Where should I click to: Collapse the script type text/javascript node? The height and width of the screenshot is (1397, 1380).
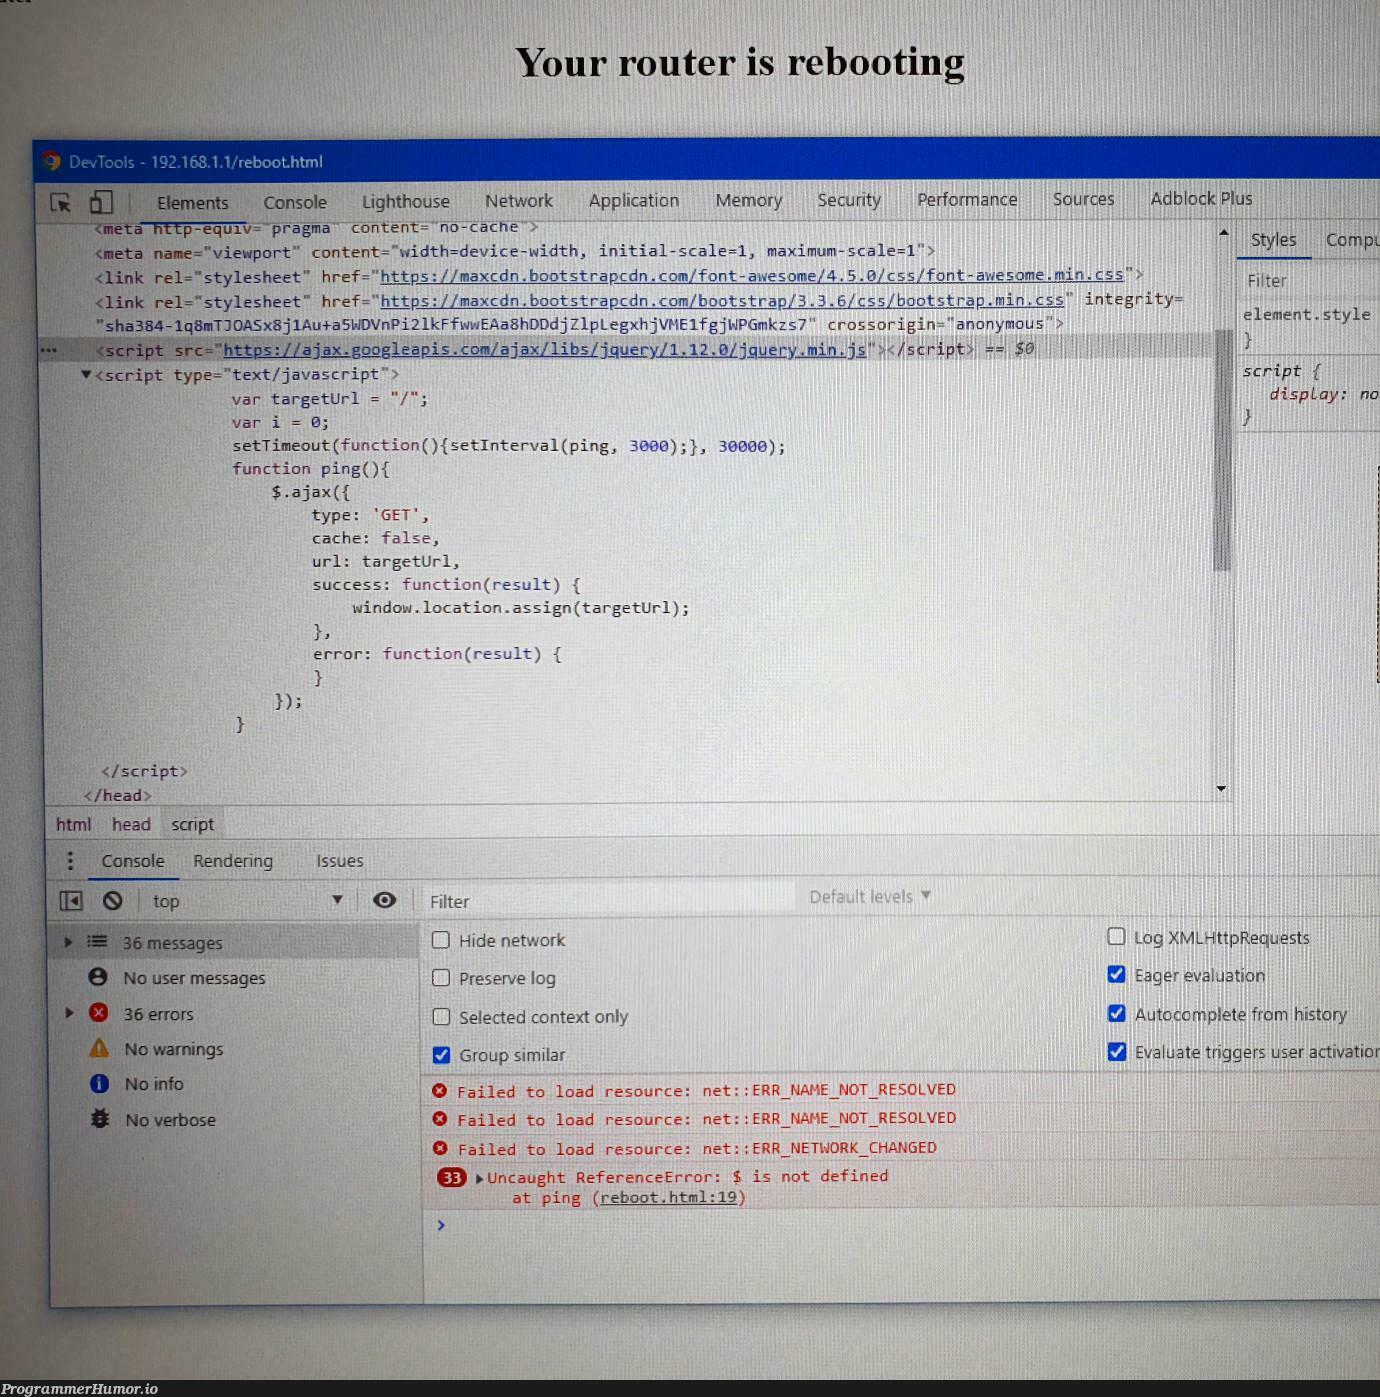pos(86,375)
